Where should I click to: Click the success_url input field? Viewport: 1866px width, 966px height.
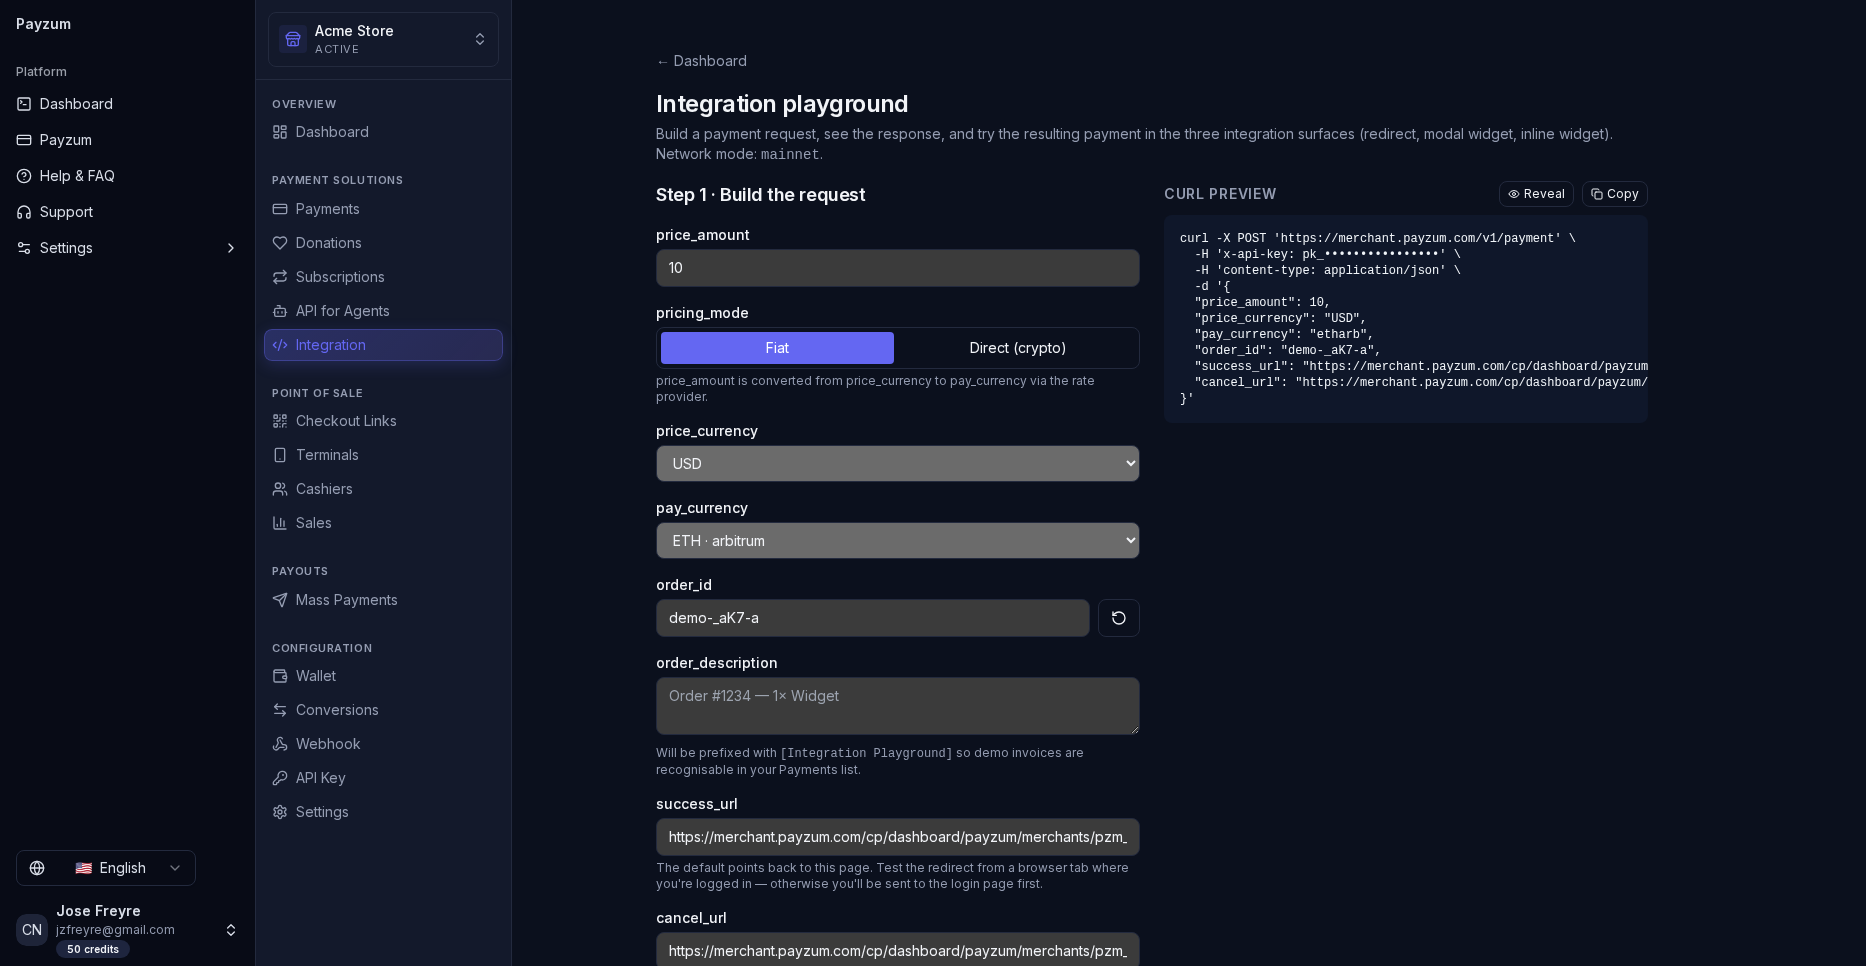pos(898,837)
